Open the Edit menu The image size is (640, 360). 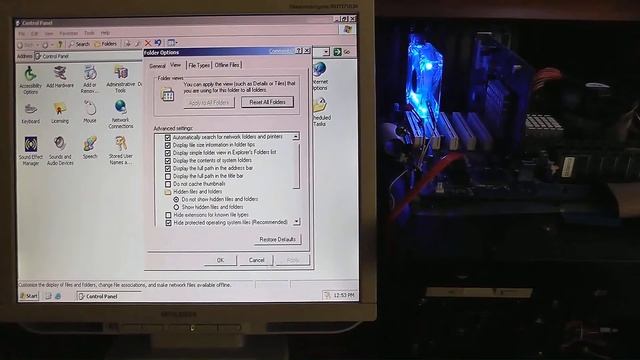(35, 33)
